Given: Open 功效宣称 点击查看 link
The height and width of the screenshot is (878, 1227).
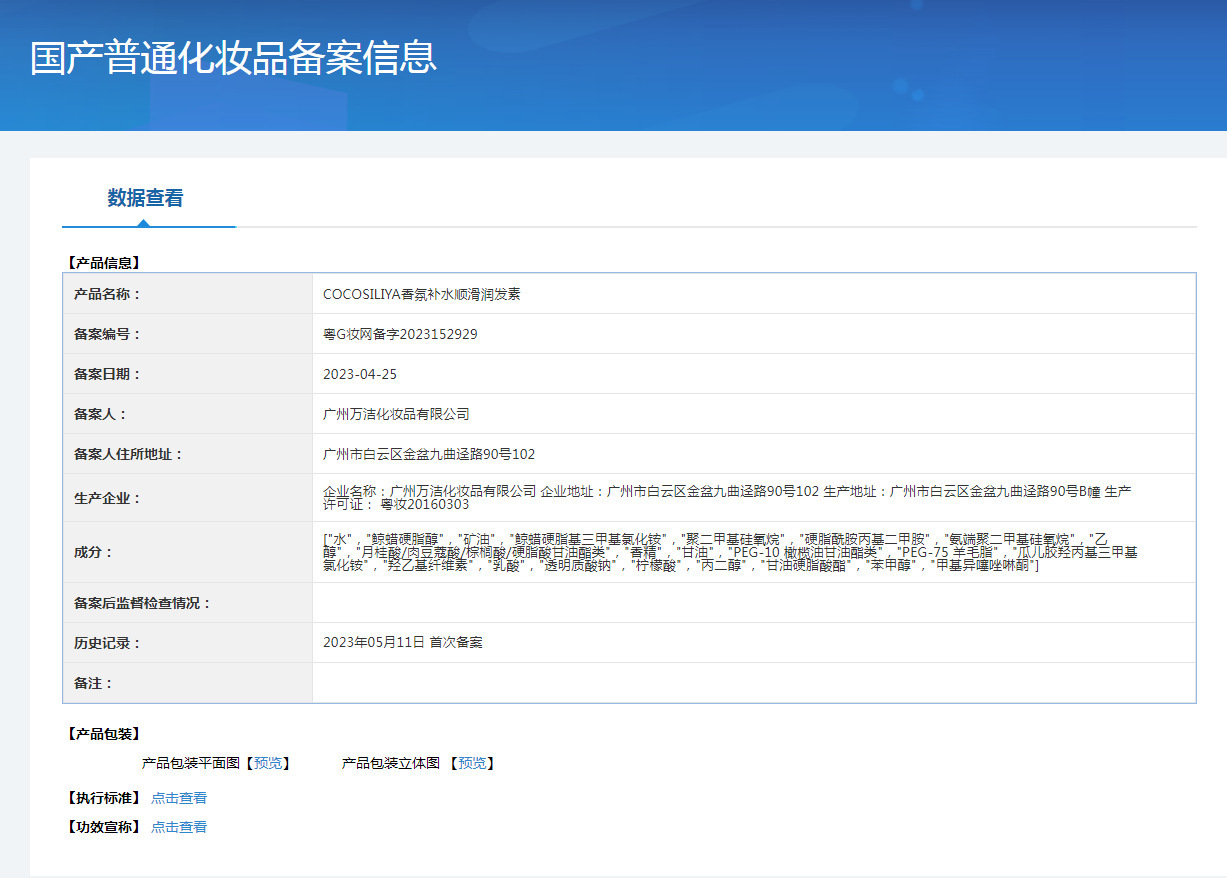Looking at the screenshot, I should (179, 827).
